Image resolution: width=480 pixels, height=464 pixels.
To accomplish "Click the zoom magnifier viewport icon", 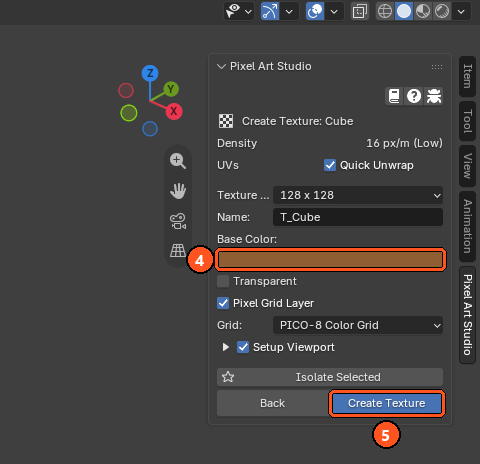I will pyautogui.click(x=178, y=161).
